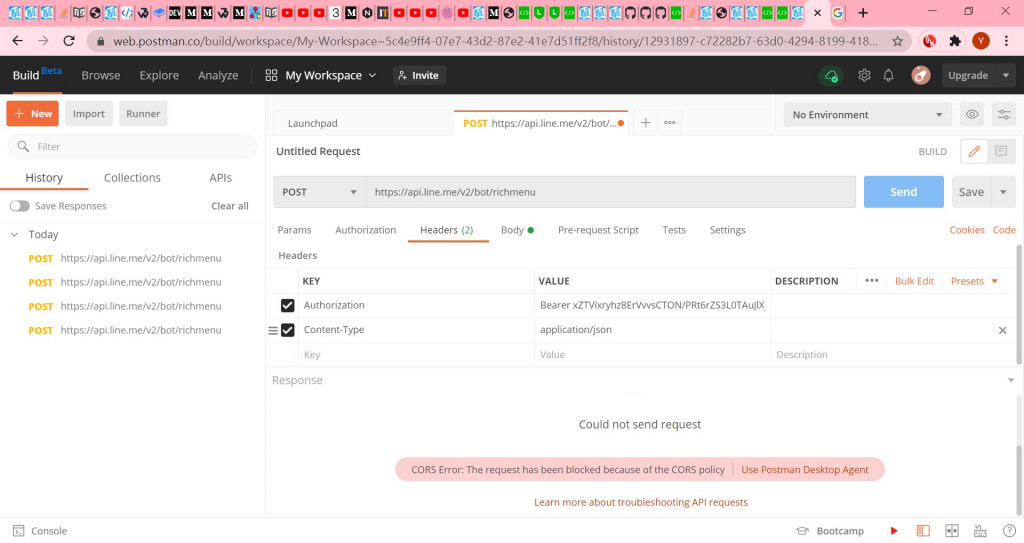This screenshot has height=543, width=1024.
Task: Switch to the Collections tab
Action: click(x=132, y=178)
